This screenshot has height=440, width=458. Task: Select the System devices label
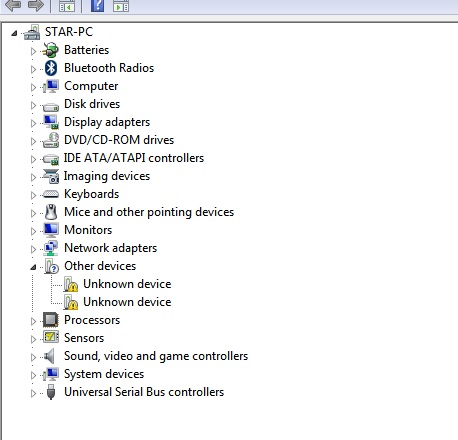(x=104, y=374)
